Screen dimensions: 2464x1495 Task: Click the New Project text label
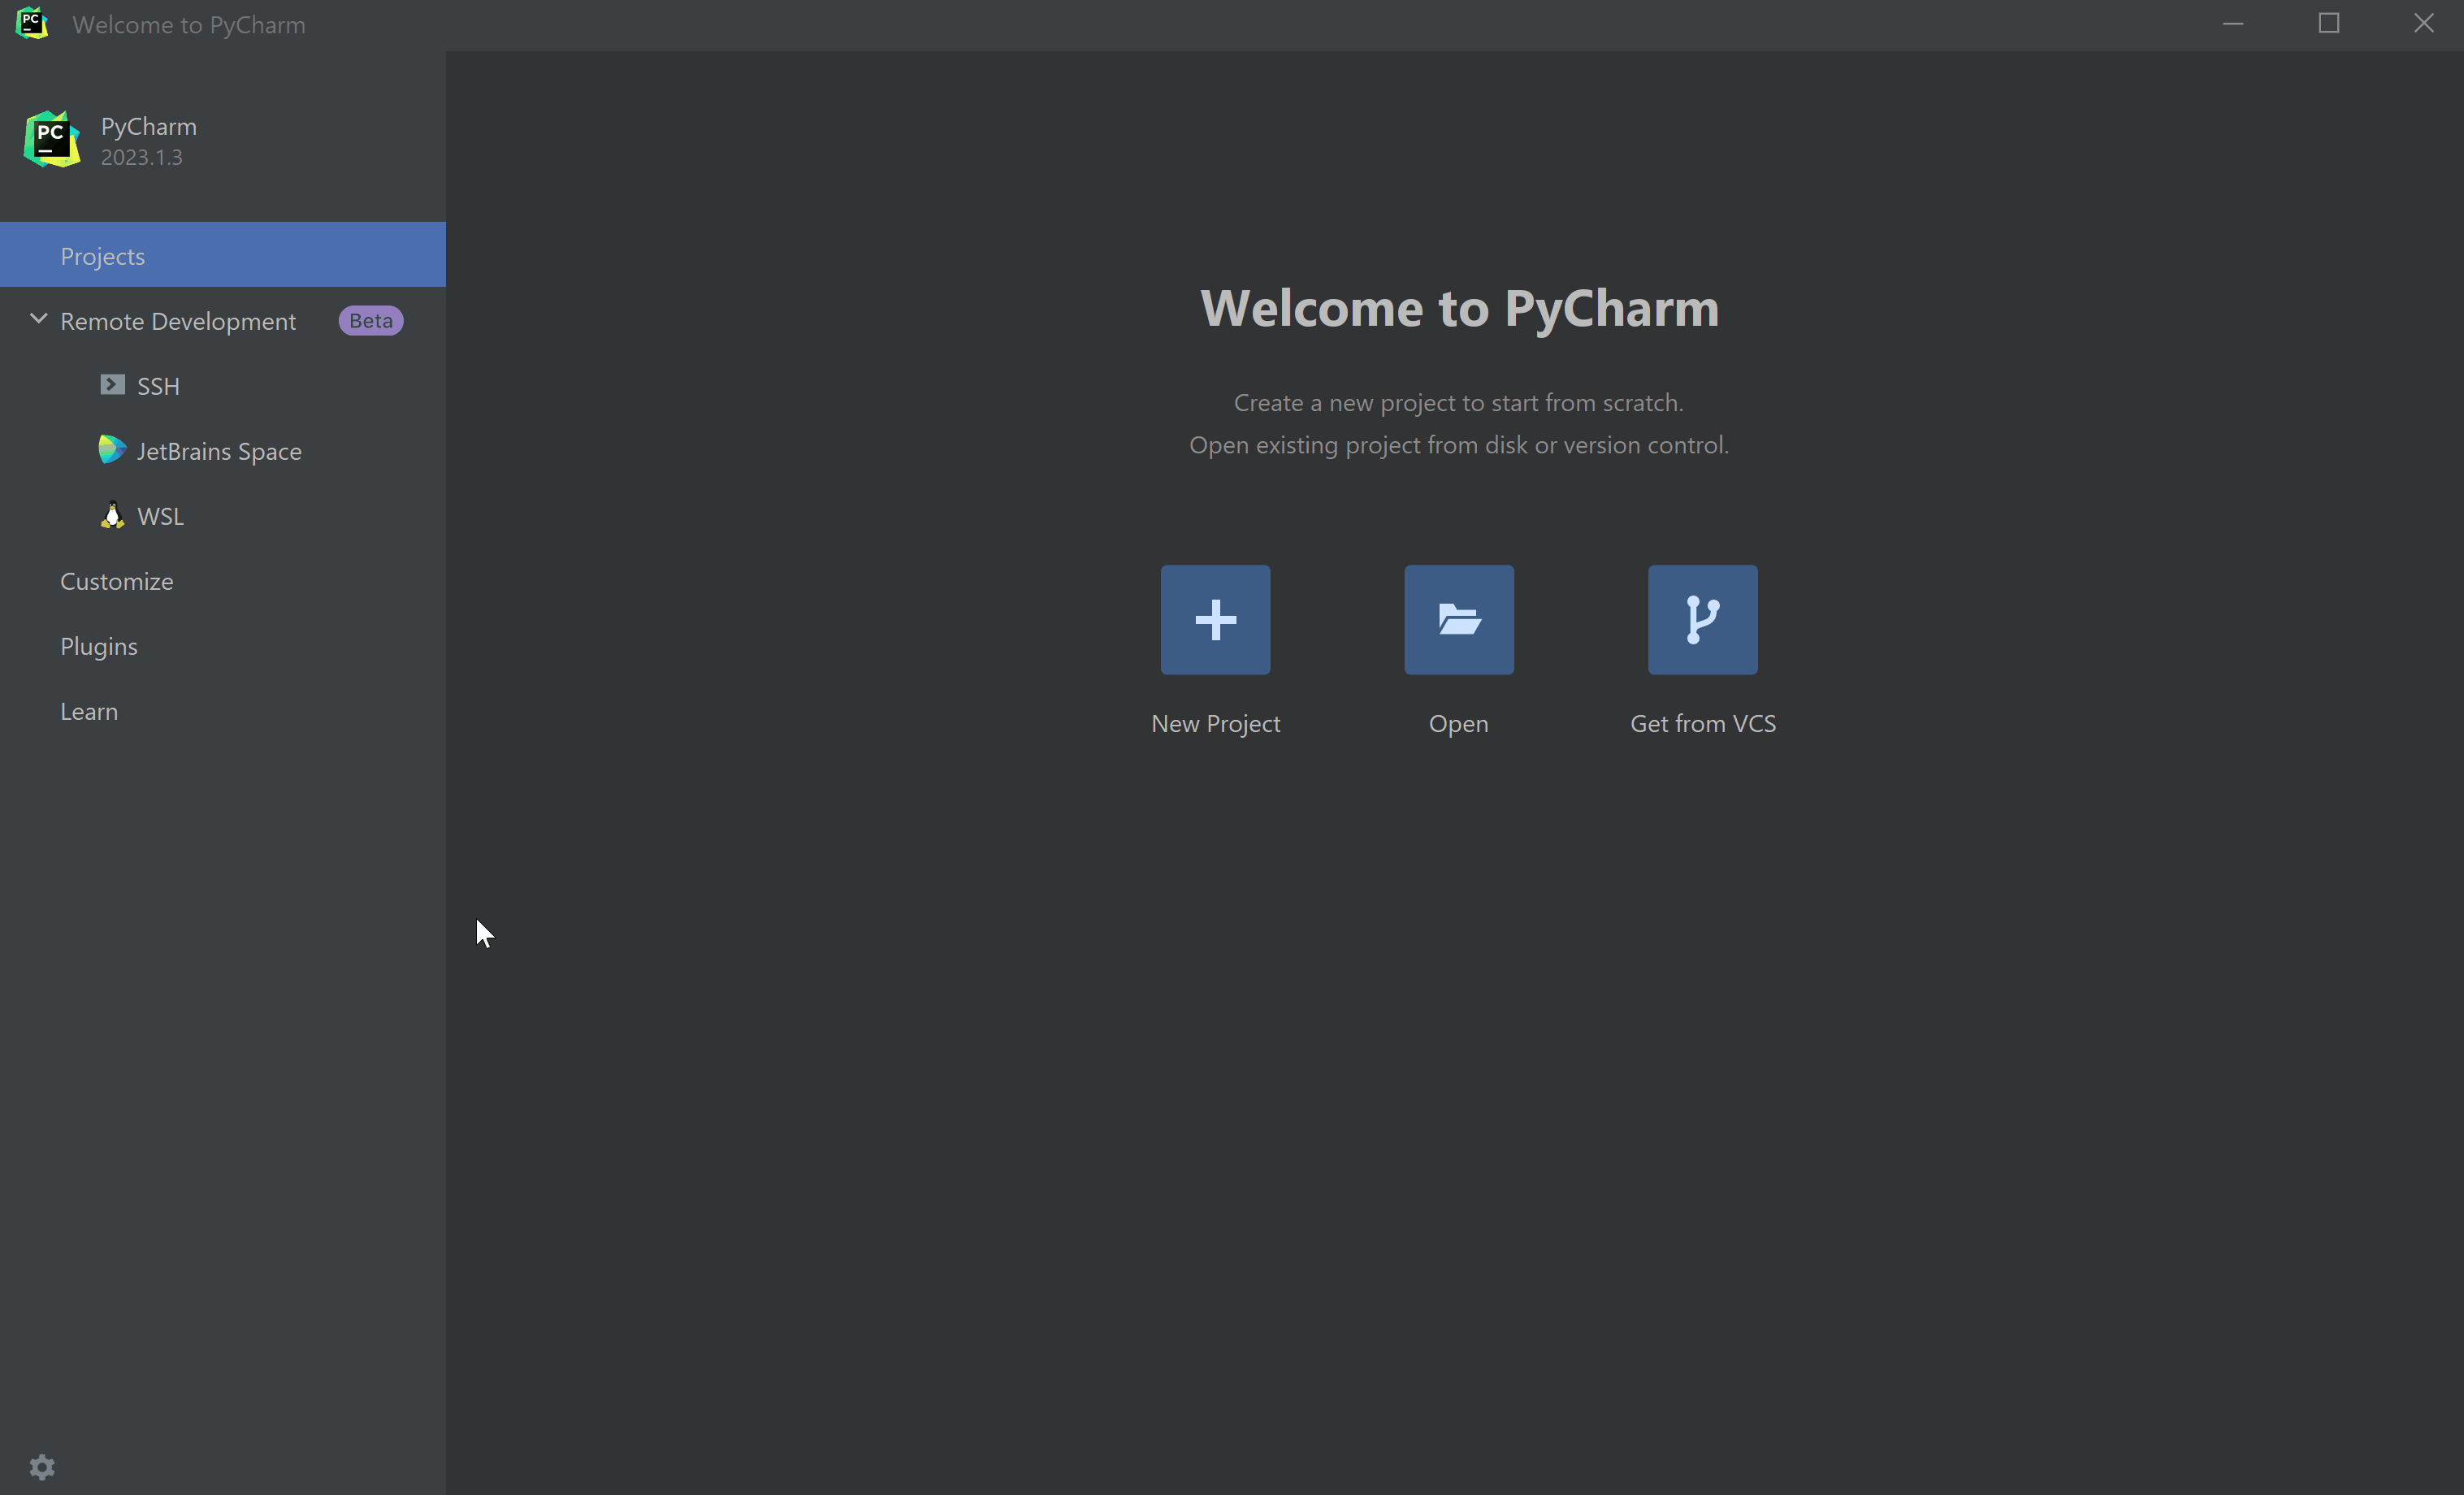point(1215,723)
